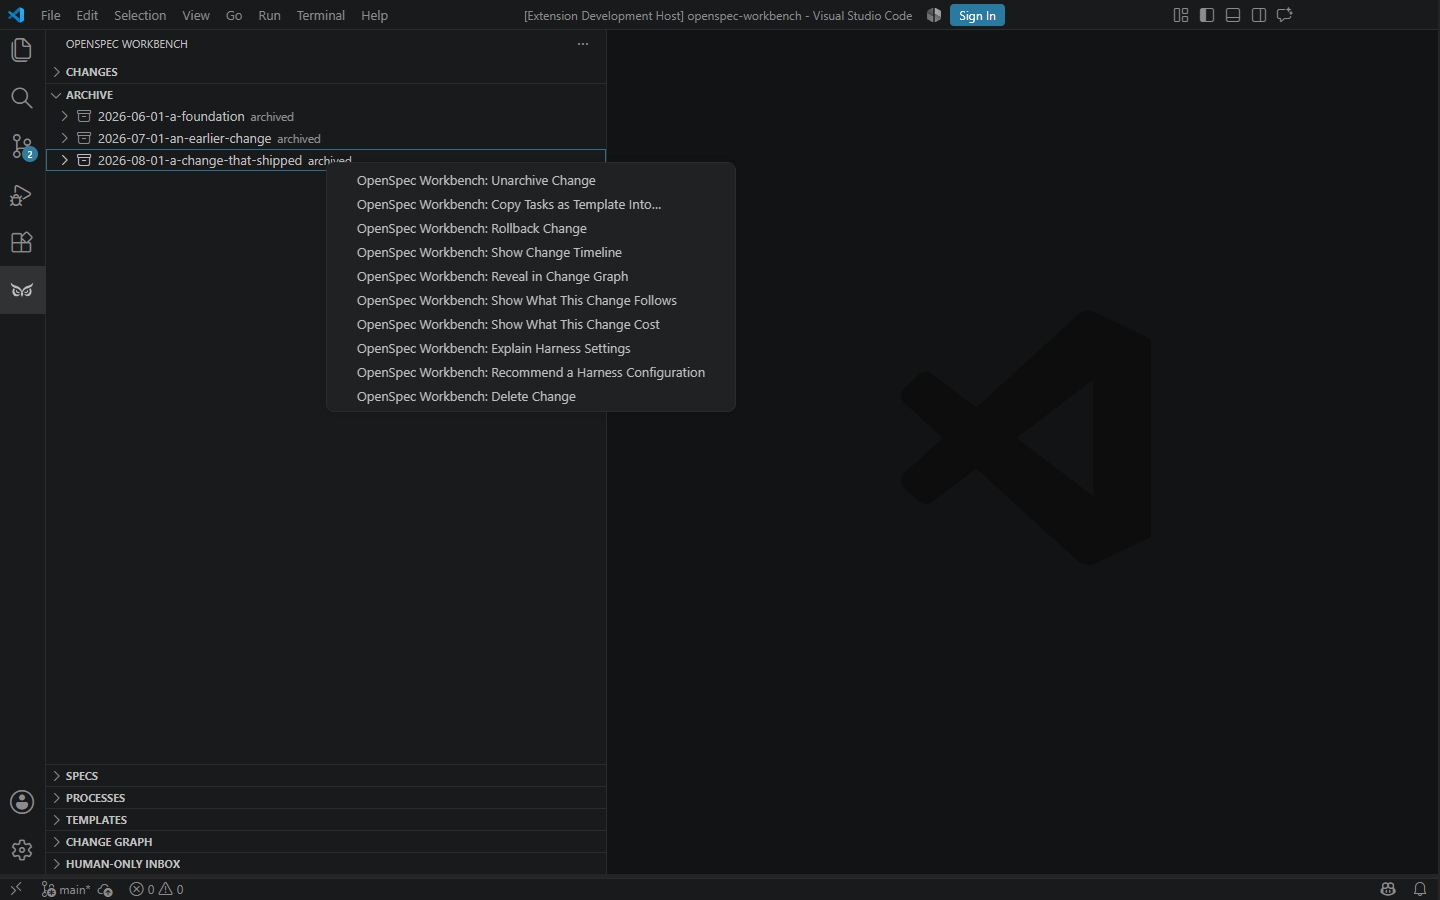
Task: Open the Accounts icon in activity bar
Action: tap(22, 802)
